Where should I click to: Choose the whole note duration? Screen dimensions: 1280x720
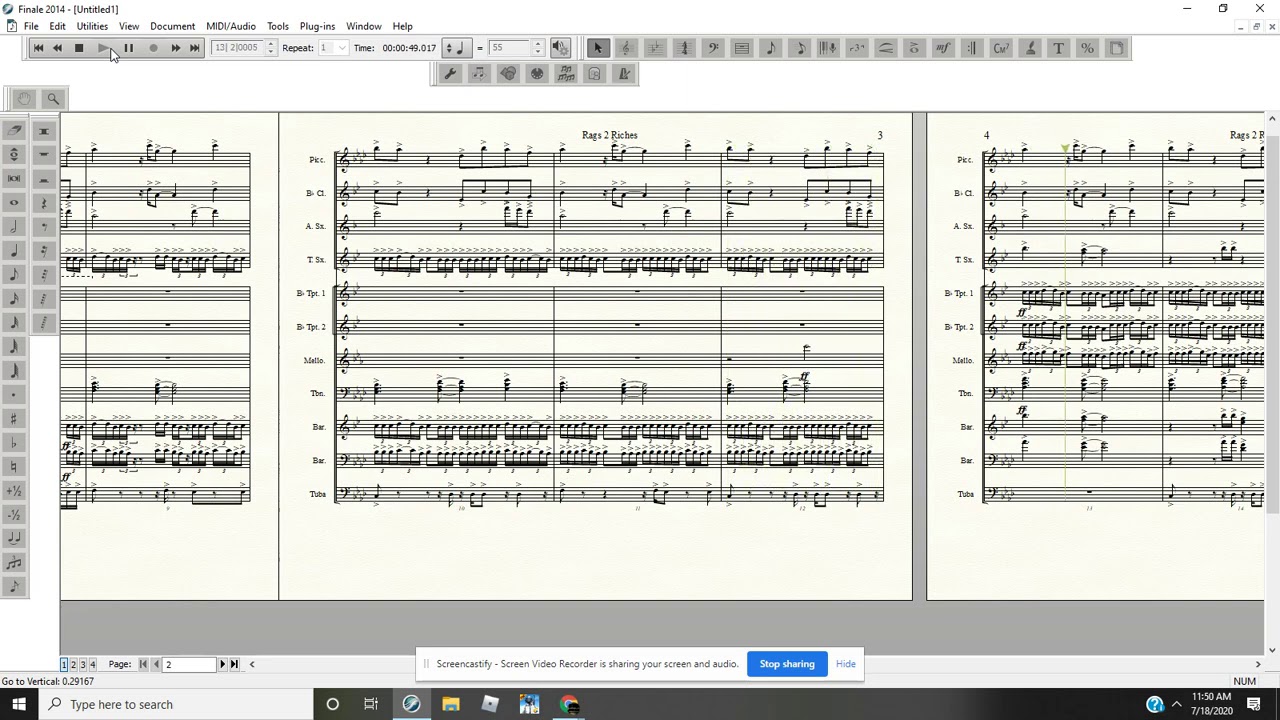tap(14, 202)
